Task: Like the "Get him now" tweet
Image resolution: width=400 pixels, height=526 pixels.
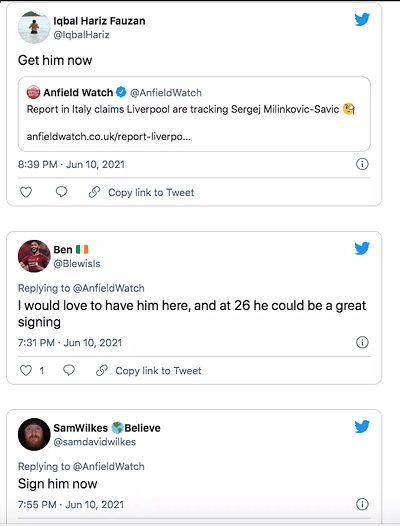Action: tap(26, 192)
